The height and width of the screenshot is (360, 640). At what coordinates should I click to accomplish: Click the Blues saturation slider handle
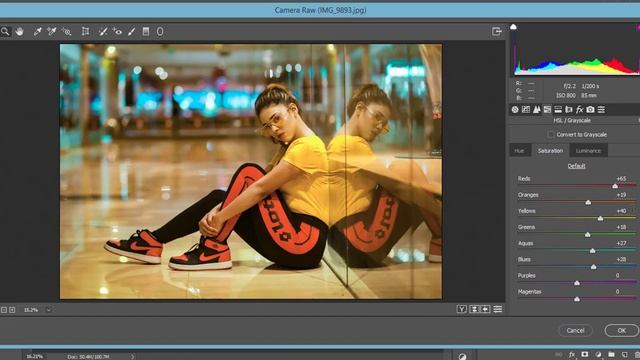tap(593, 267)
